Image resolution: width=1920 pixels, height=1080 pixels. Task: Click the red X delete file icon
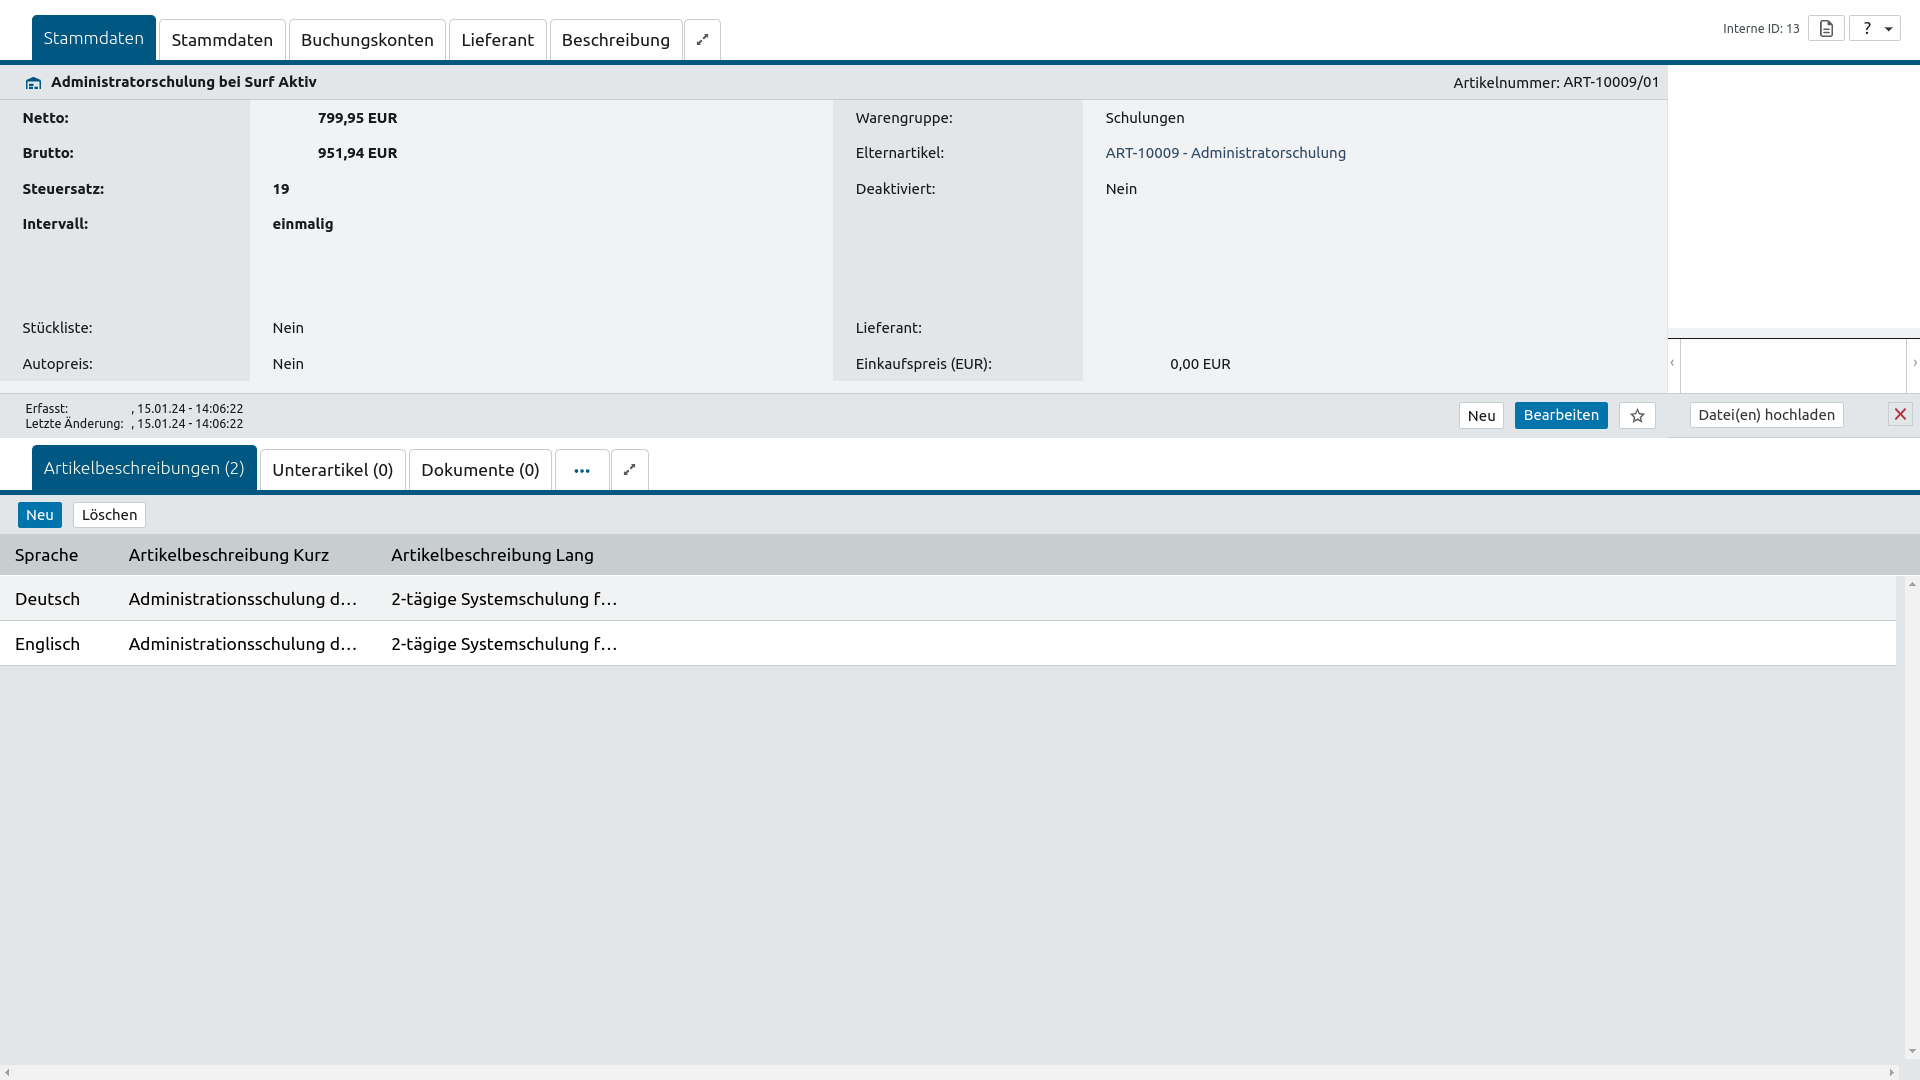1900,415
